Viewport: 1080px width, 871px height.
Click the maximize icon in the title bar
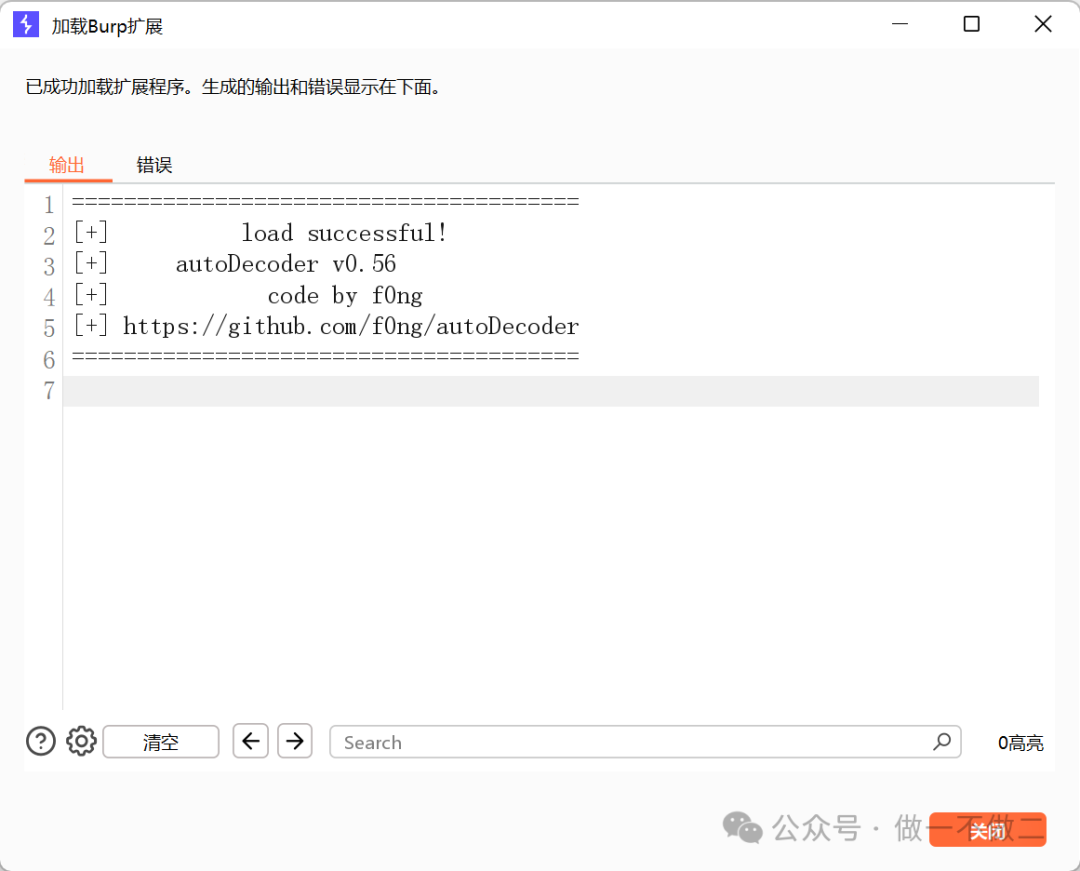[x=971, y=24]
